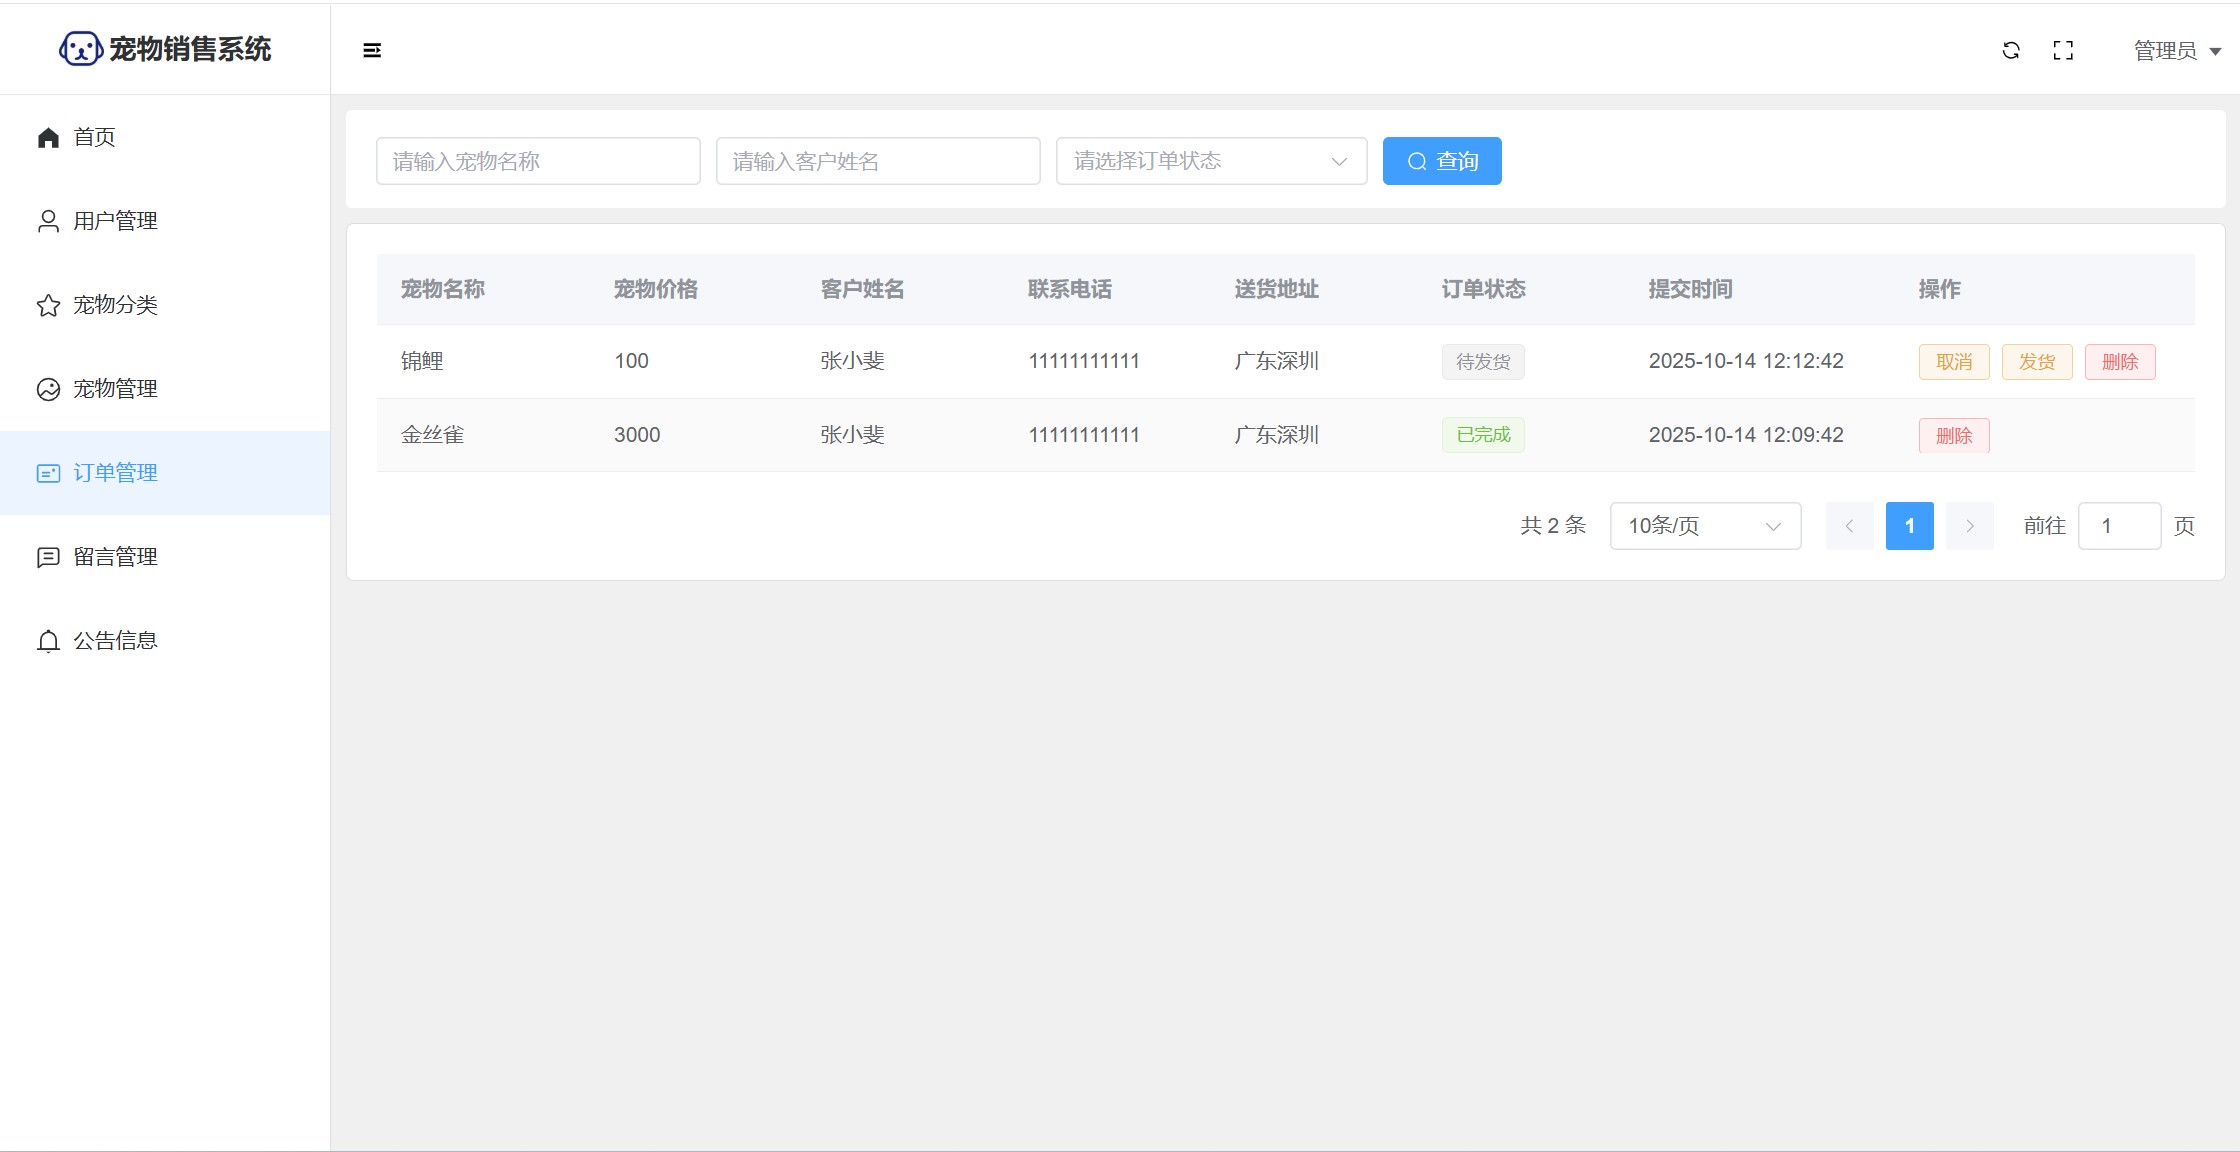Screen dimensions: 2240x1152
Task: Click 取消 button for 锦鲤 order
Action: 1953,362
